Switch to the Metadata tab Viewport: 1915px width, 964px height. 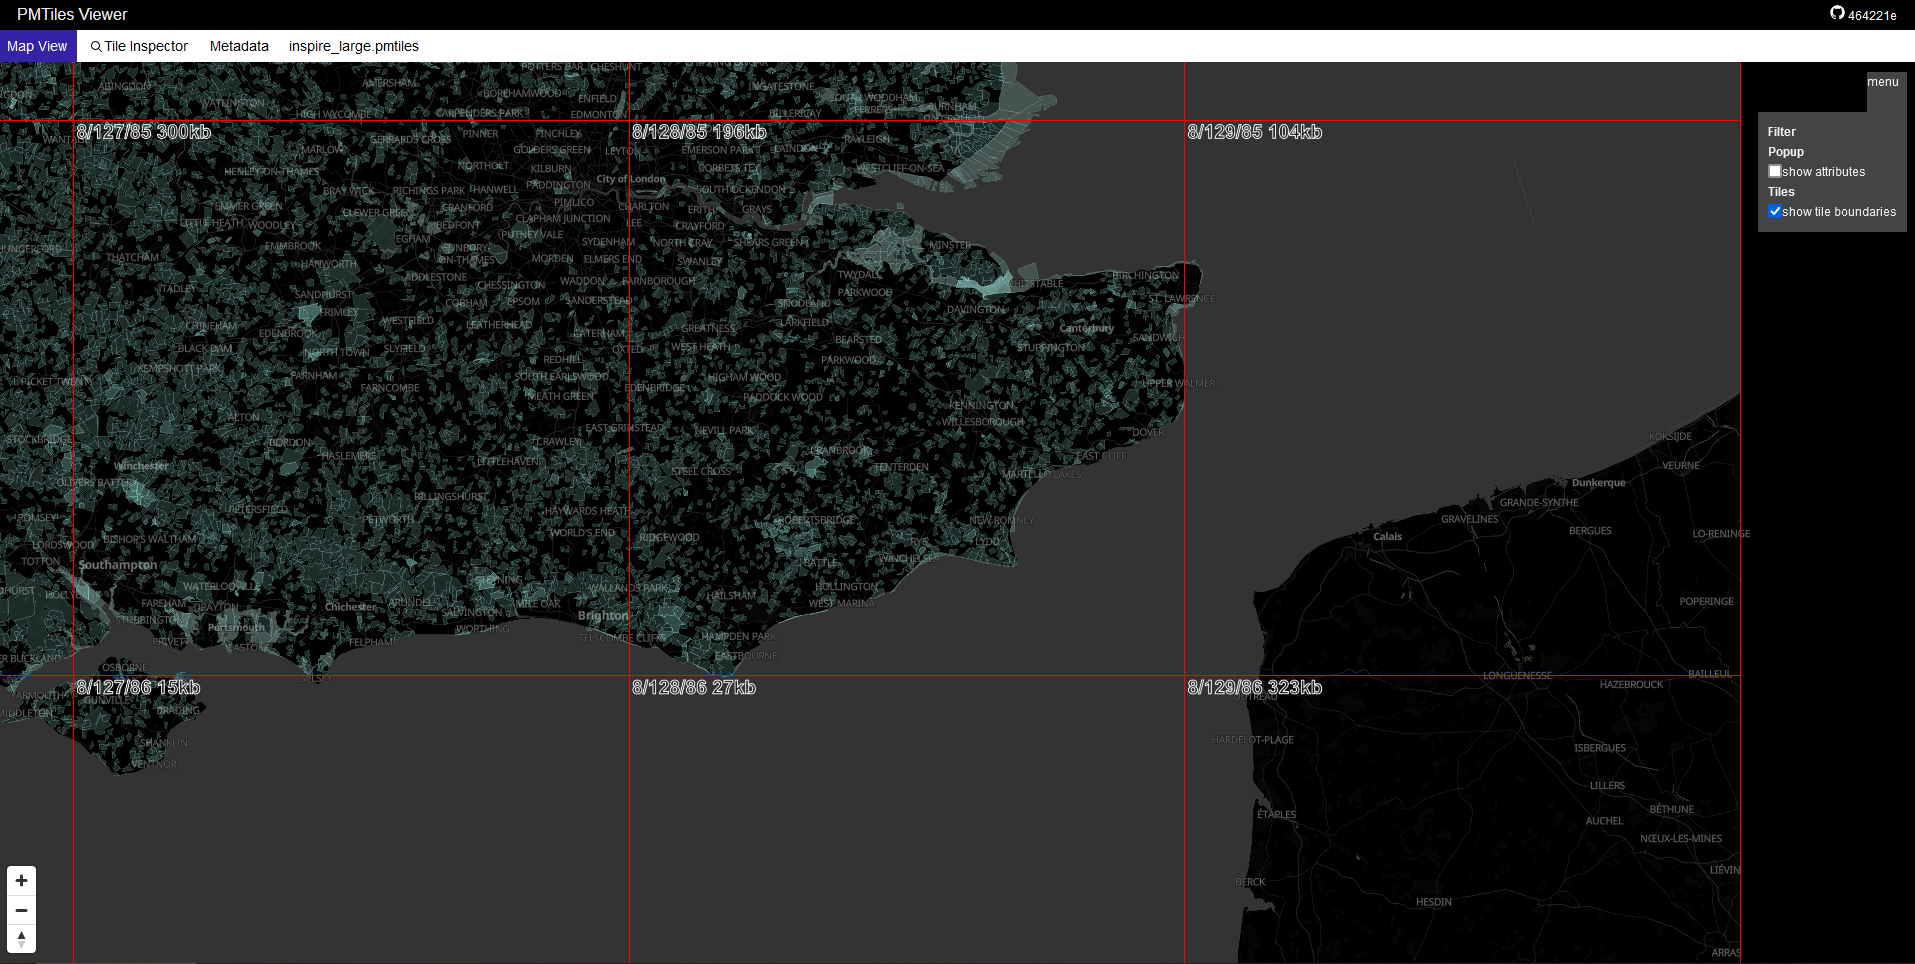click(238, 46)
